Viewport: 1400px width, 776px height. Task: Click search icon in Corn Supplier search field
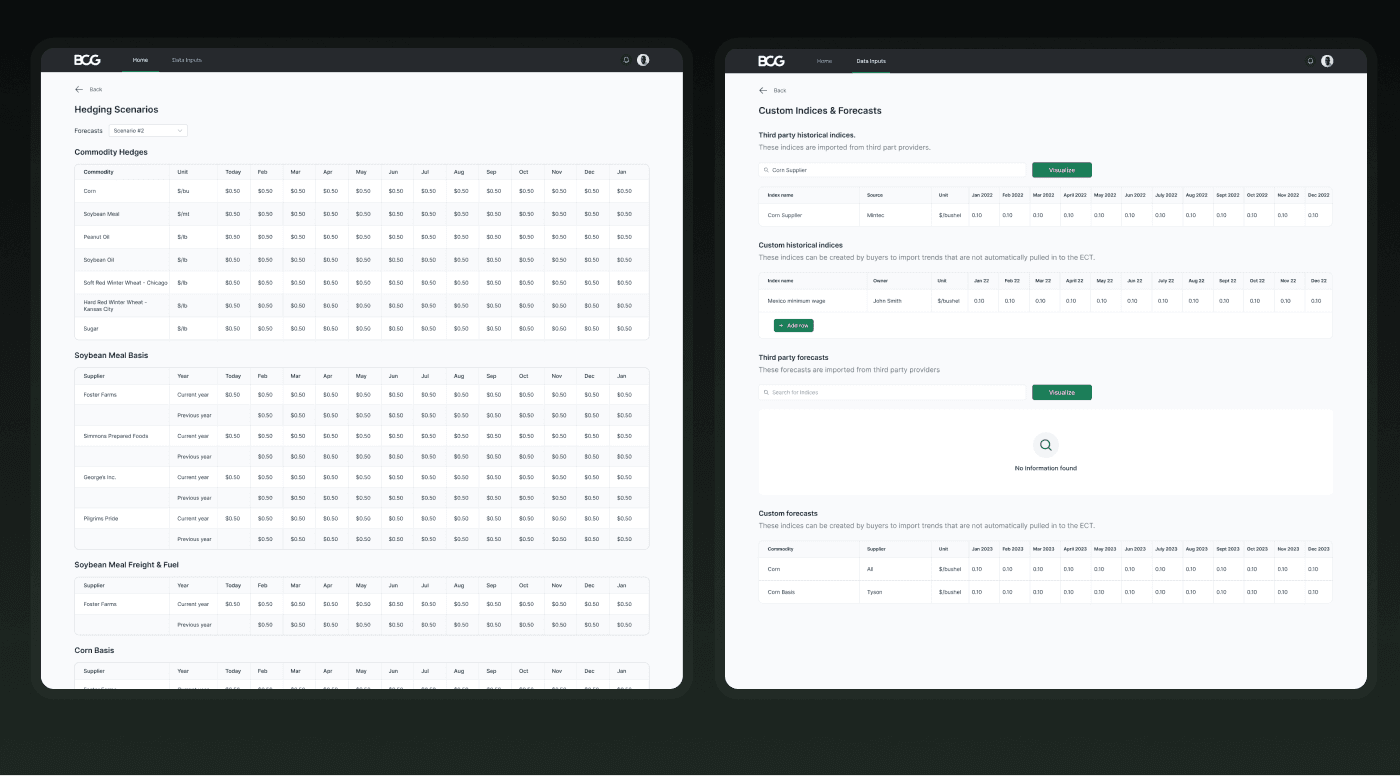click(766, 170)
